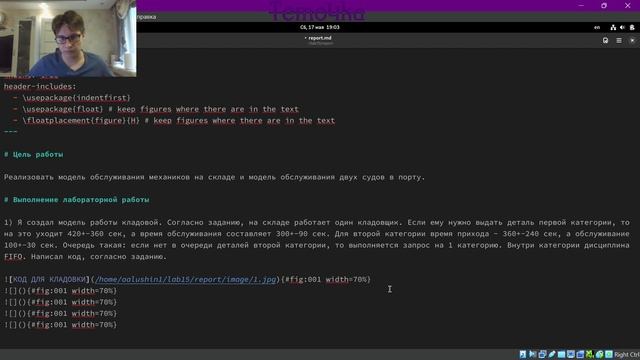The height and width of the screenshot is (360, 640).
Task: Open the gedit hamburger menu
Action: pos(619,40)
